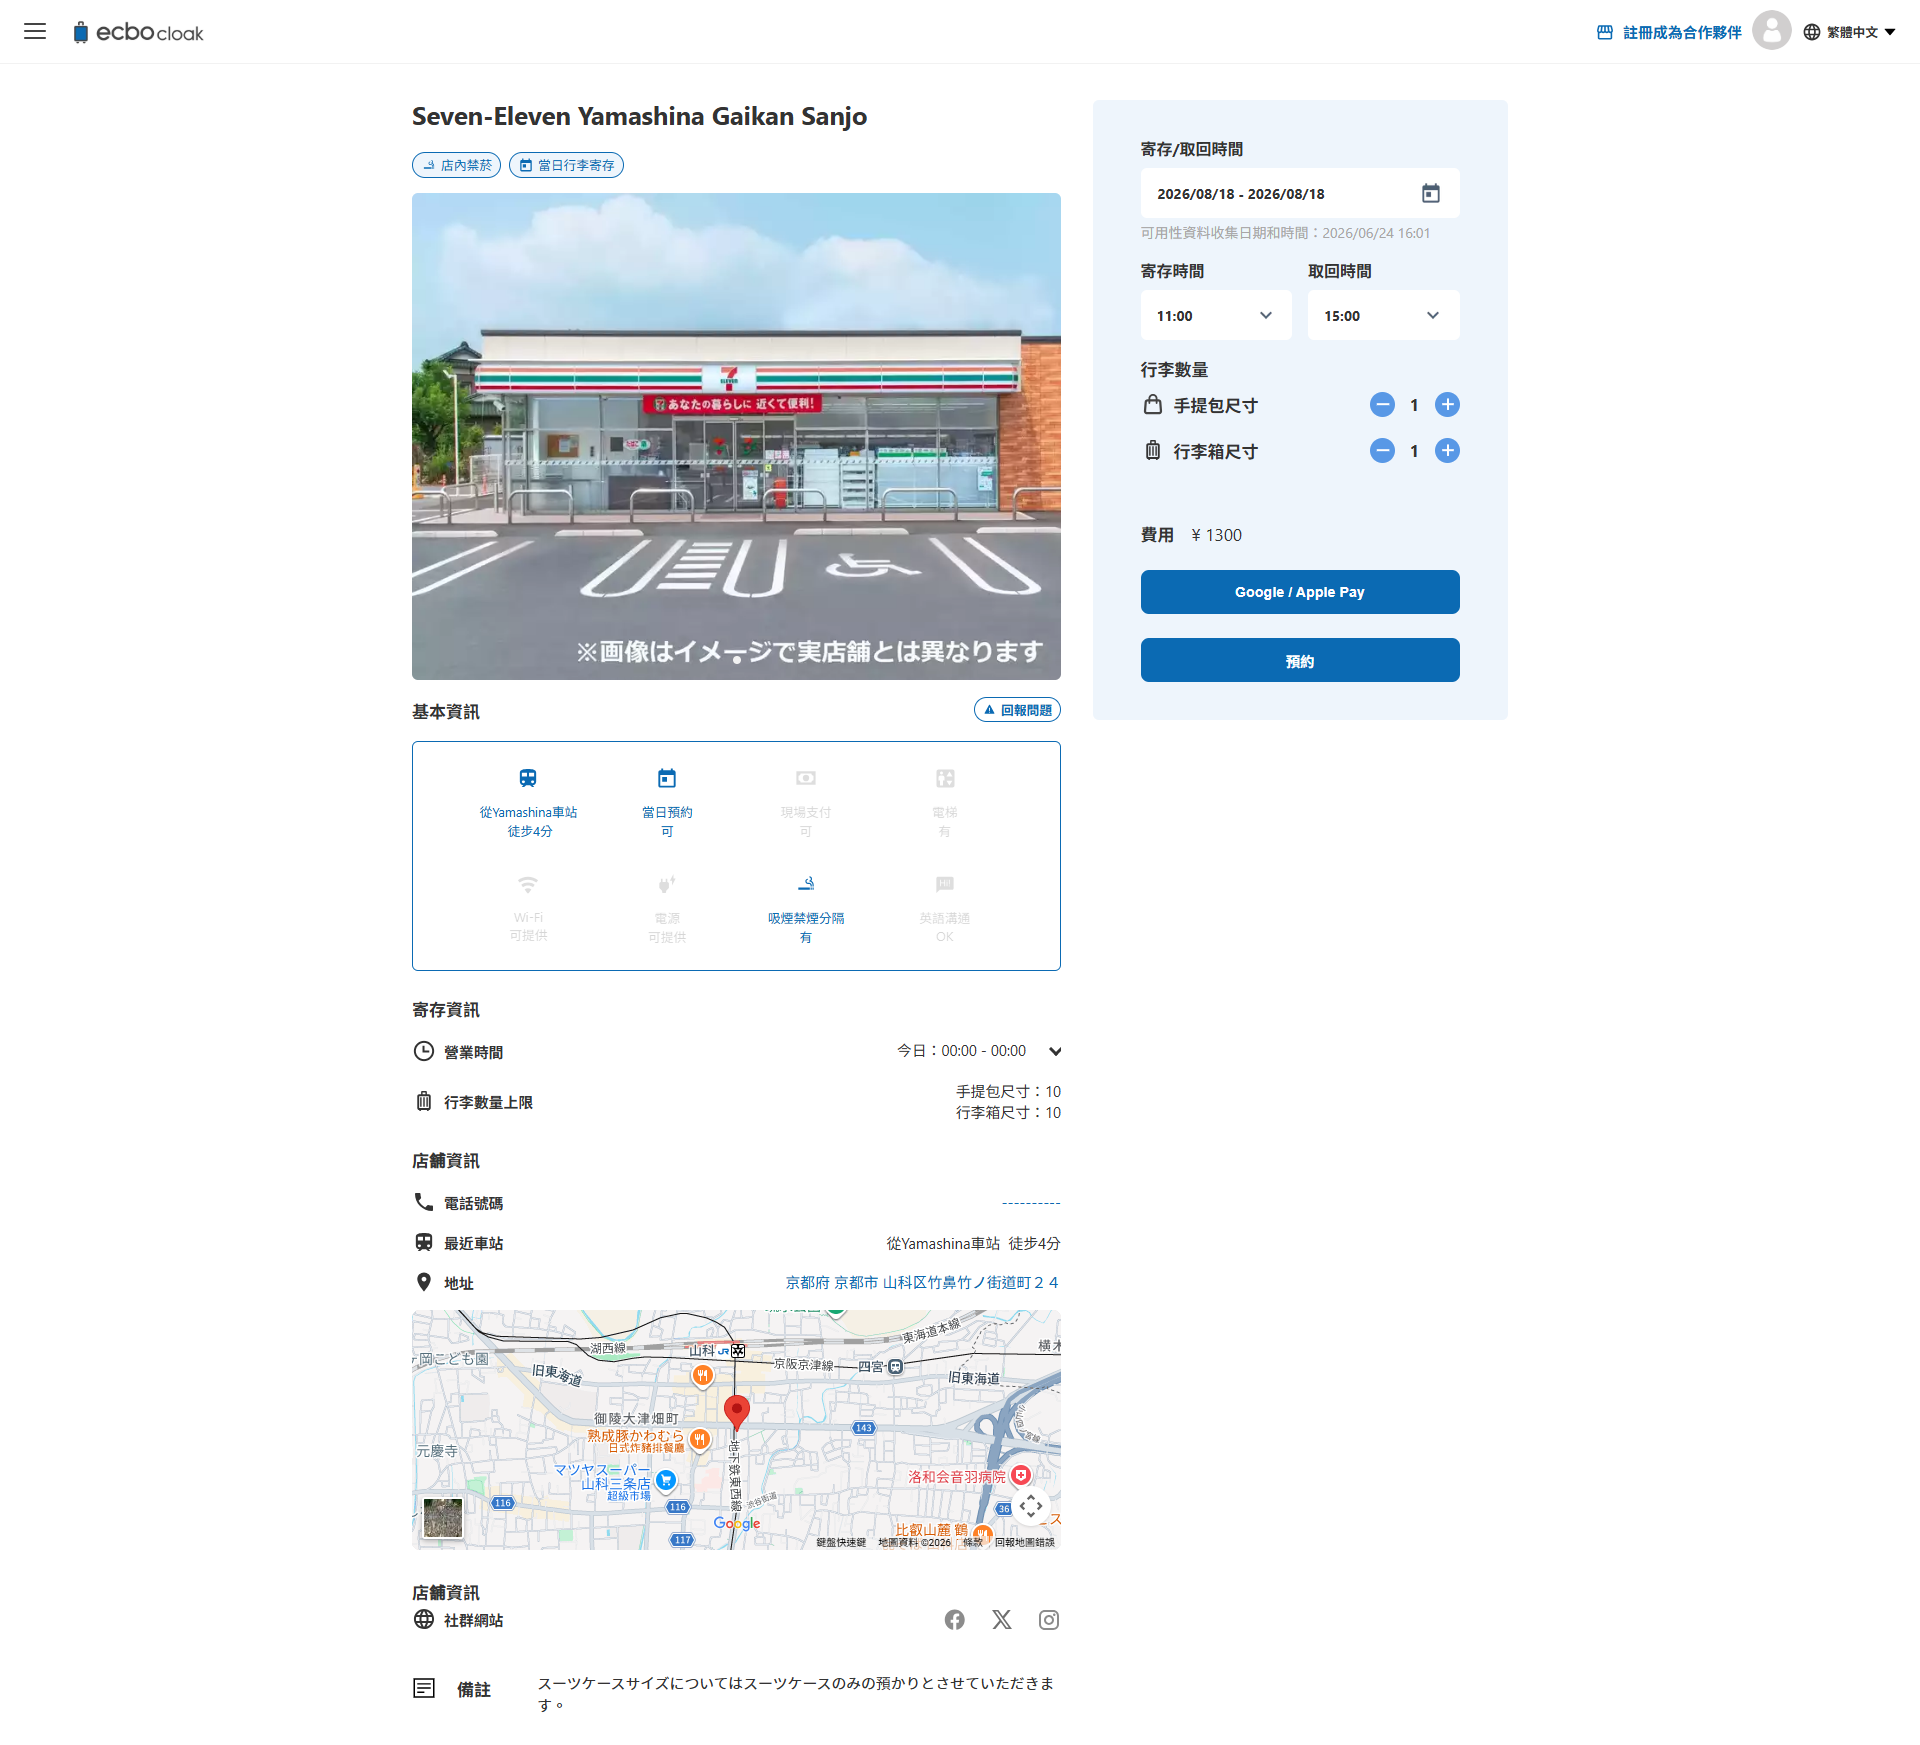1920x1745 pixels.
Task: Click the suitcase icon beside 行李箱尺寸
Action: 1153,451
